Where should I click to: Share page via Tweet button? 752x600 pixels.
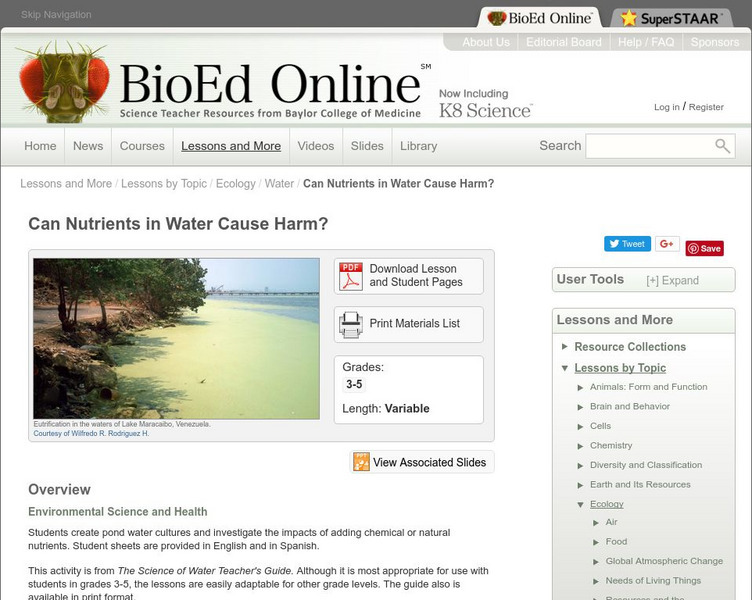(627, 244)
